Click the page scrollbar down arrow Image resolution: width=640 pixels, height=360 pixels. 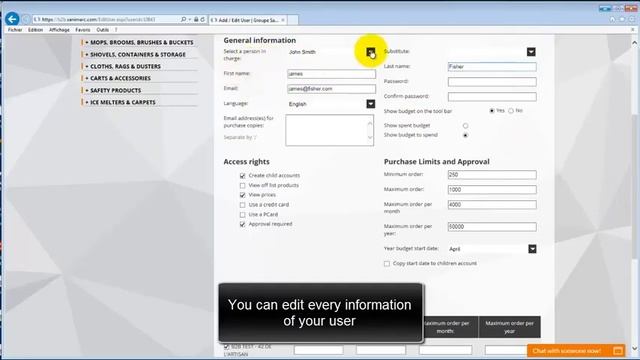point(634,348)
